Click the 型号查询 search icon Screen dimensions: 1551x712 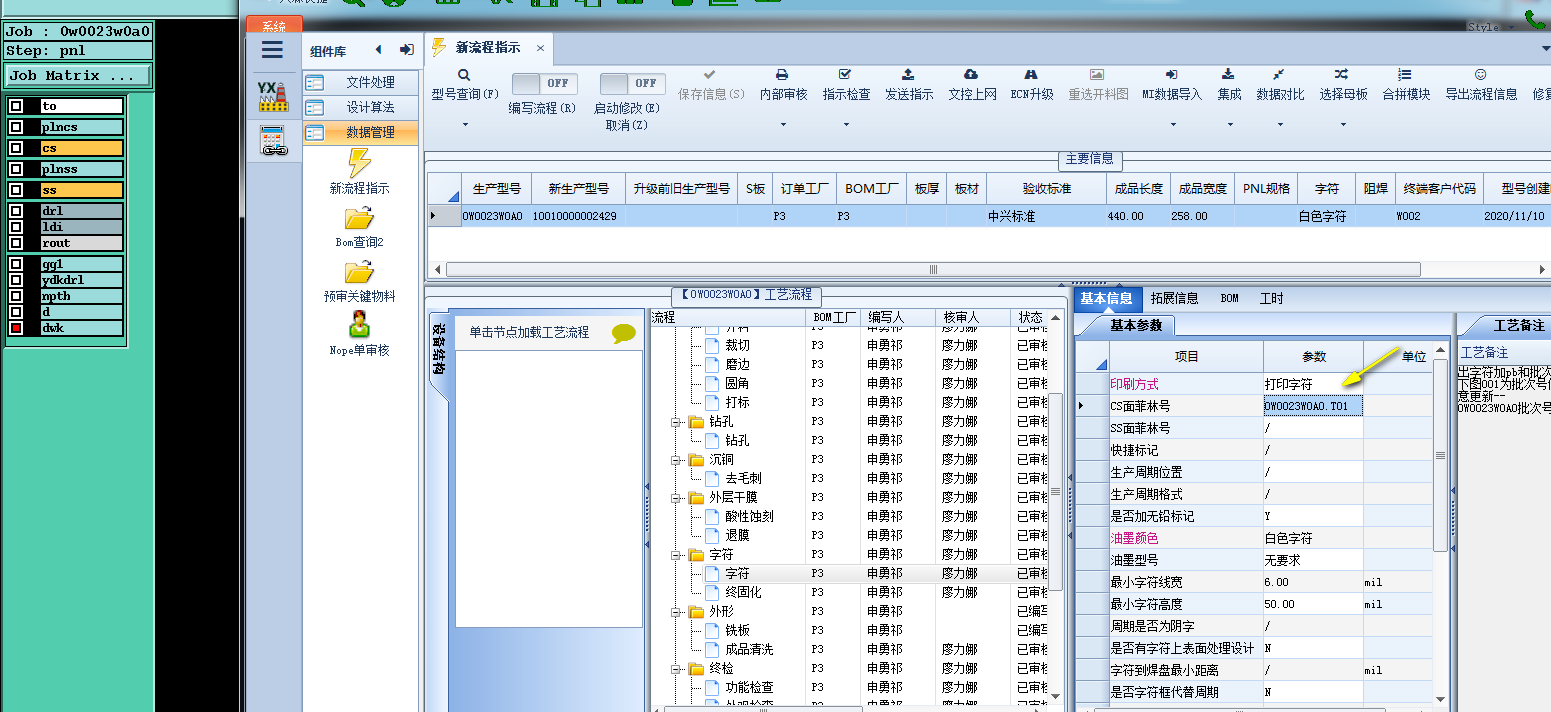464,75
